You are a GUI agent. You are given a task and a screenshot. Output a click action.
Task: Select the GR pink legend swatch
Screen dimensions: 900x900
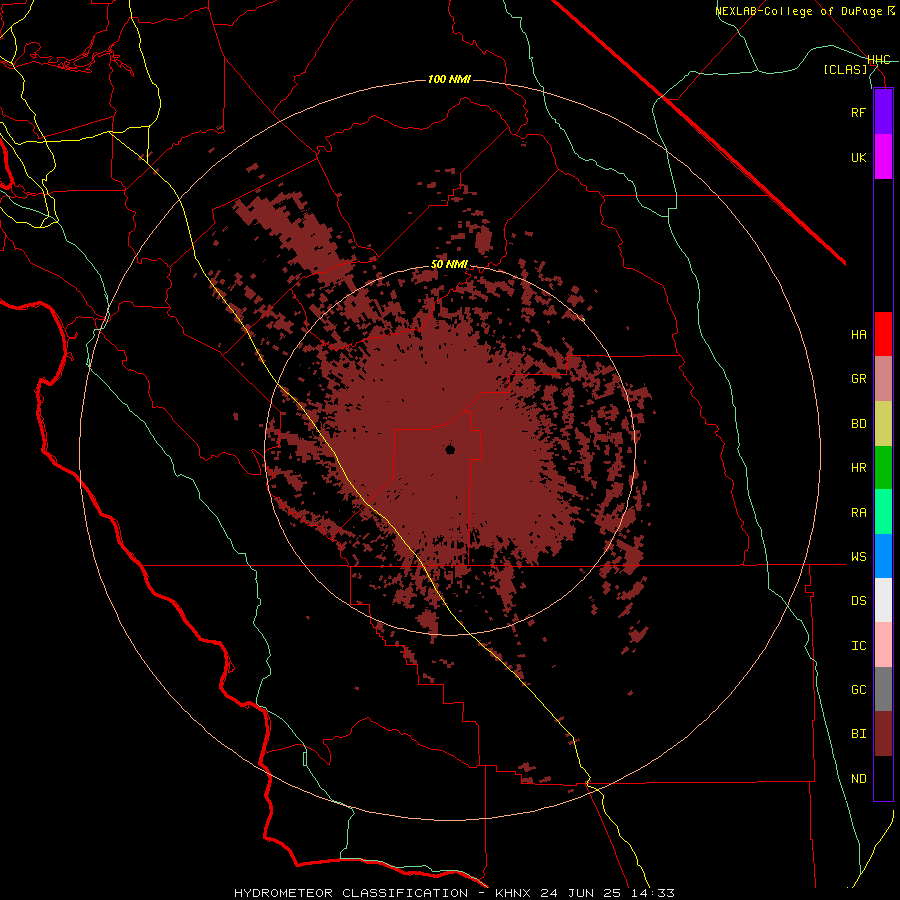click(x=883, y=379)
